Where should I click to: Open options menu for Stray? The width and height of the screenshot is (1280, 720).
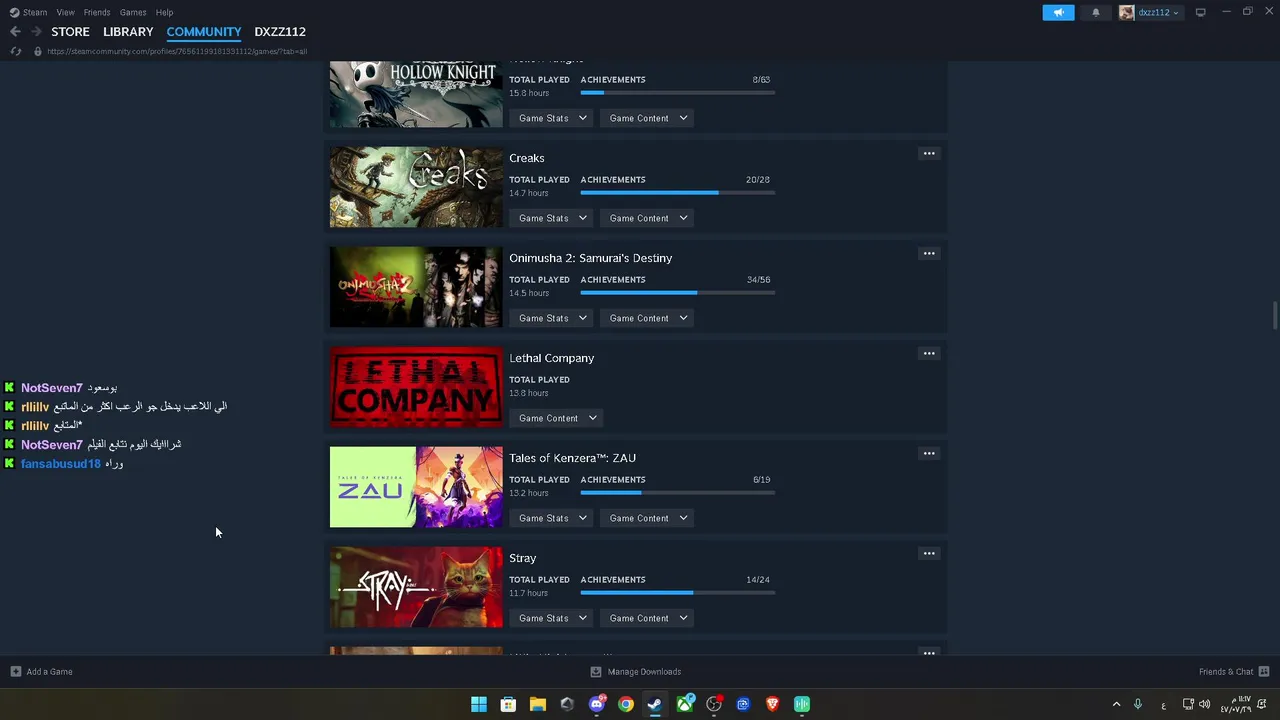tap(929, 554)
